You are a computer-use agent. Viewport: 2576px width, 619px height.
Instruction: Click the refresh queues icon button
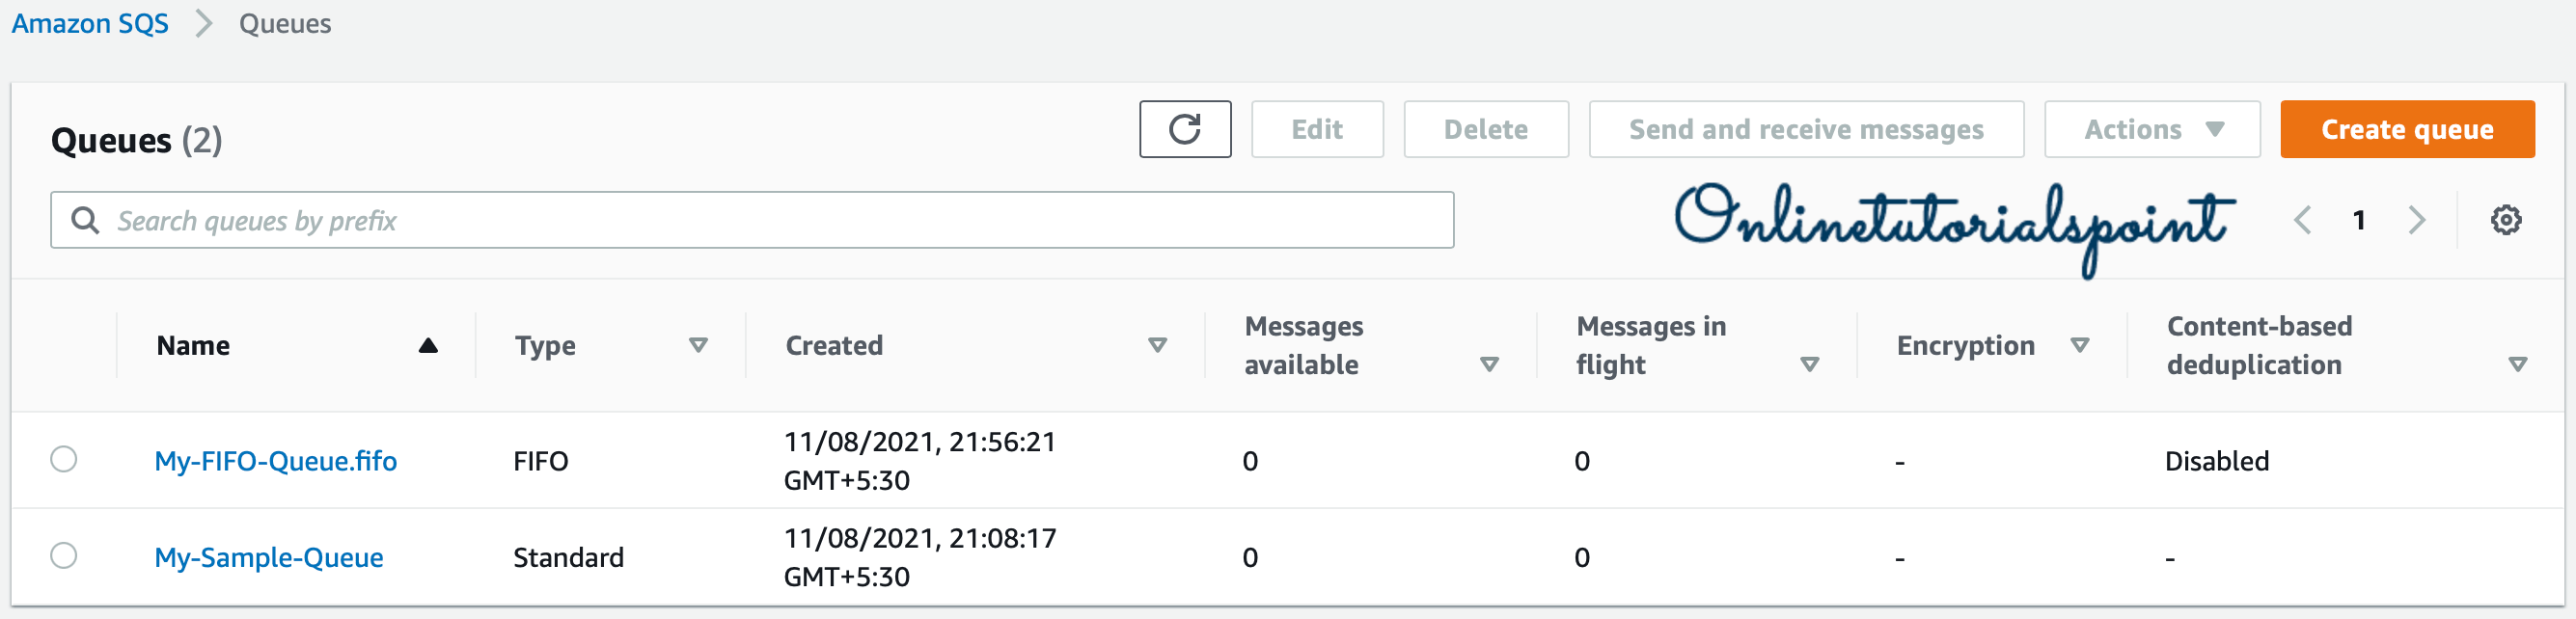(1184, 129)
